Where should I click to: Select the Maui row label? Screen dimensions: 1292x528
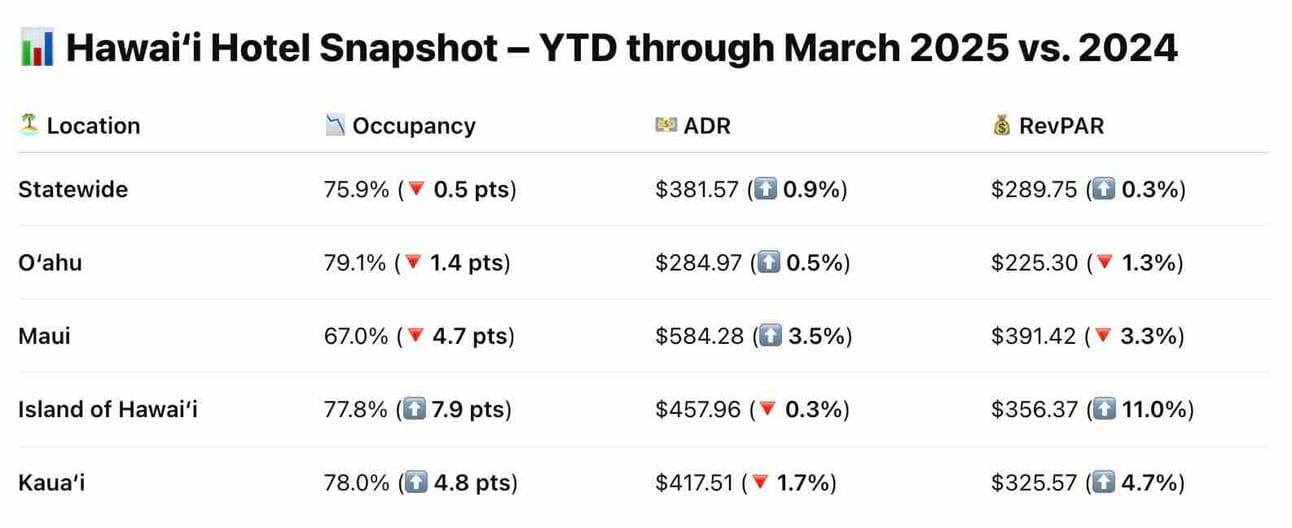pyautogui.click(x=44, y=337)
